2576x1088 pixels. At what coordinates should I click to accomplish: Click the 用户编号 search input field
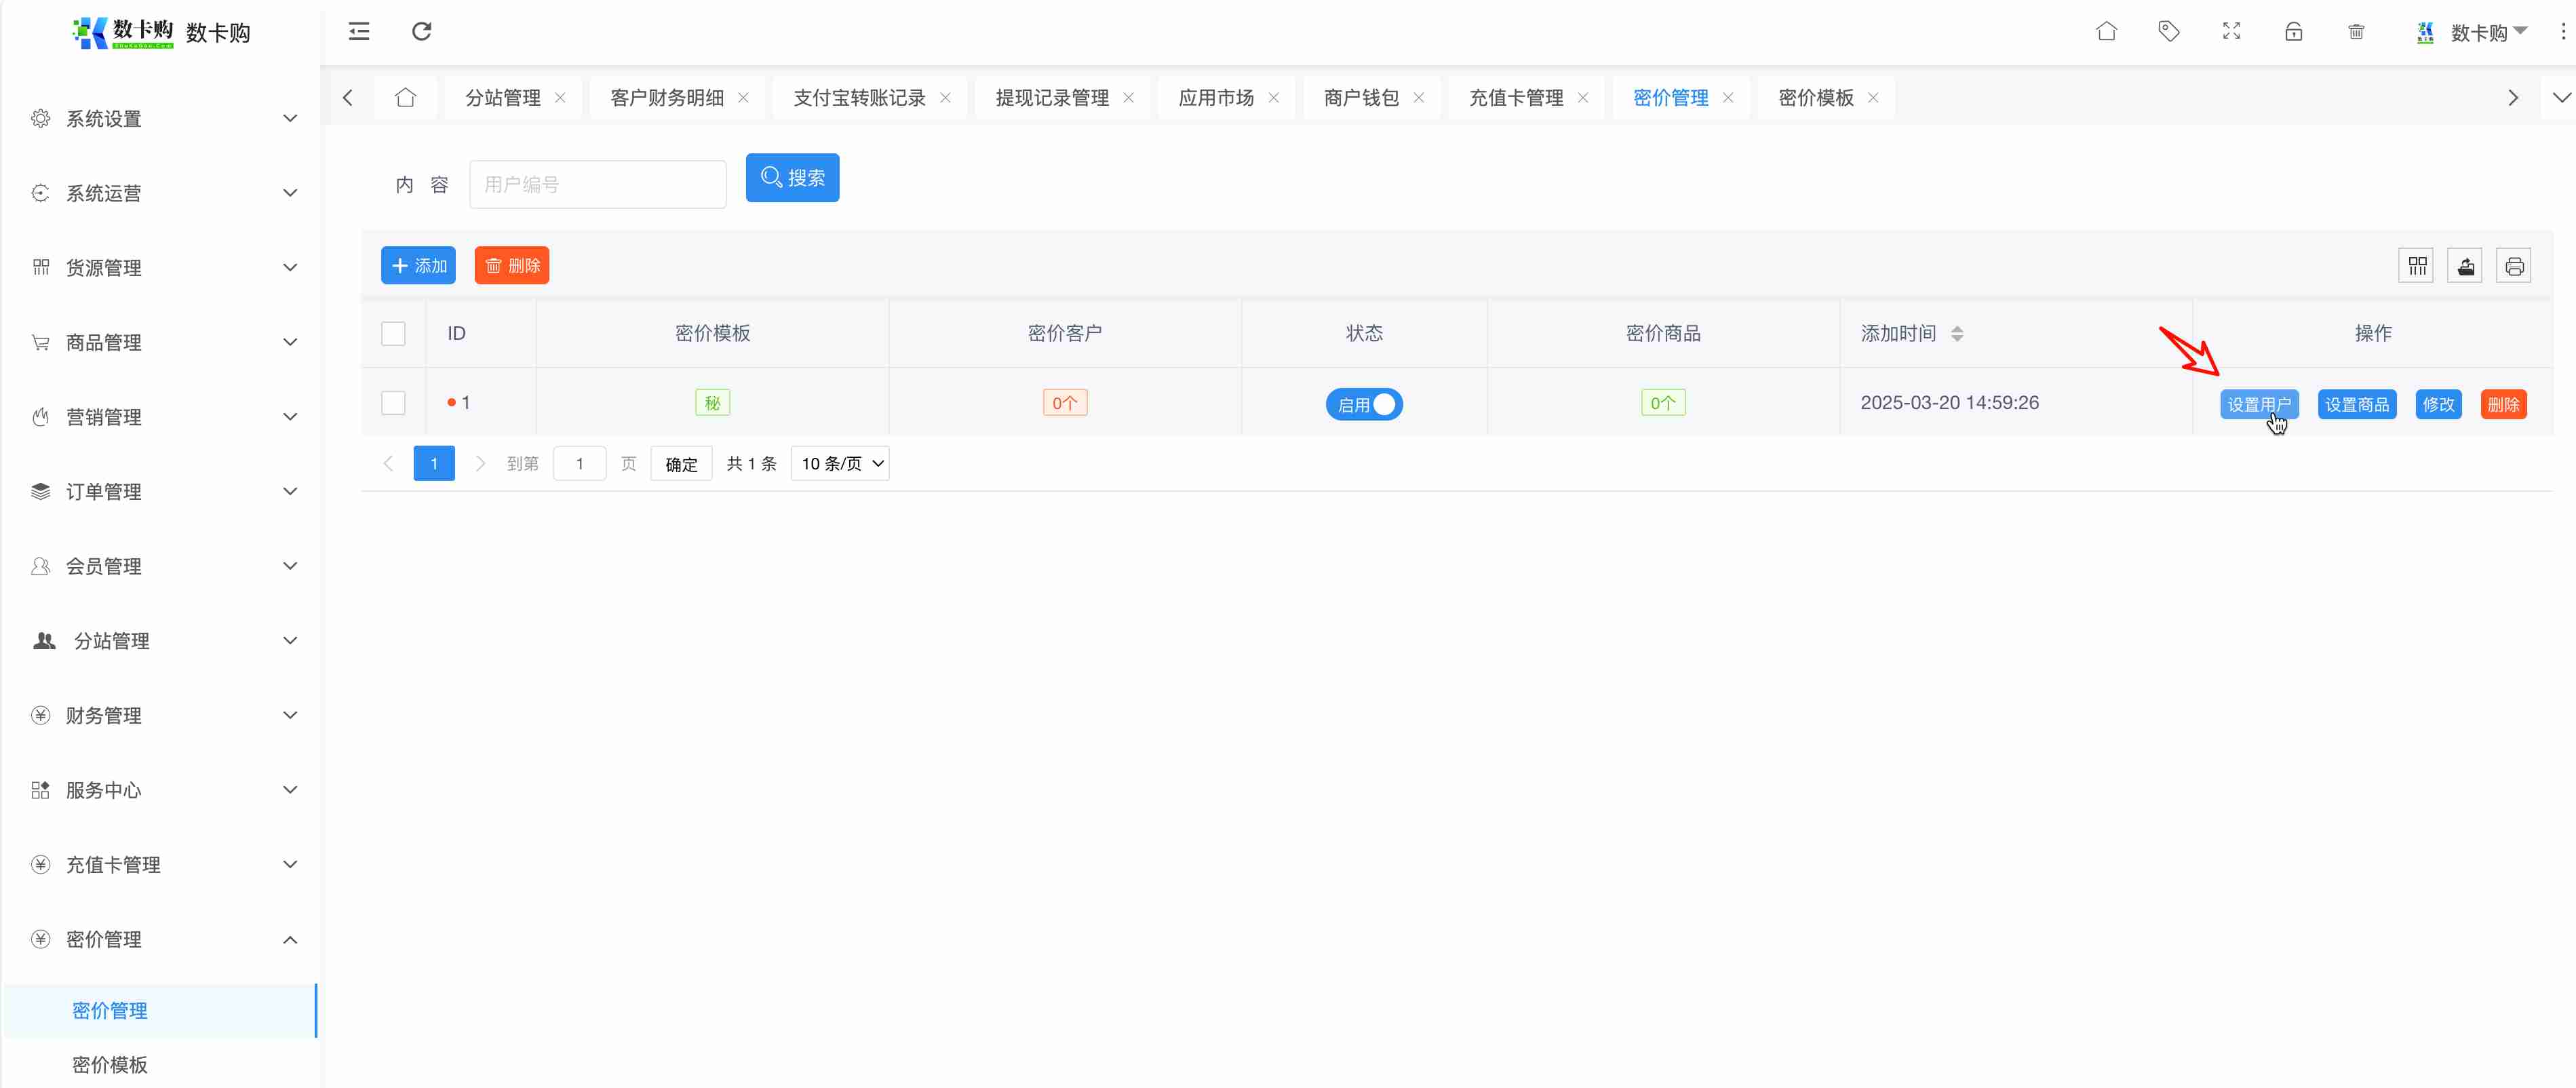tap(597, 185)
